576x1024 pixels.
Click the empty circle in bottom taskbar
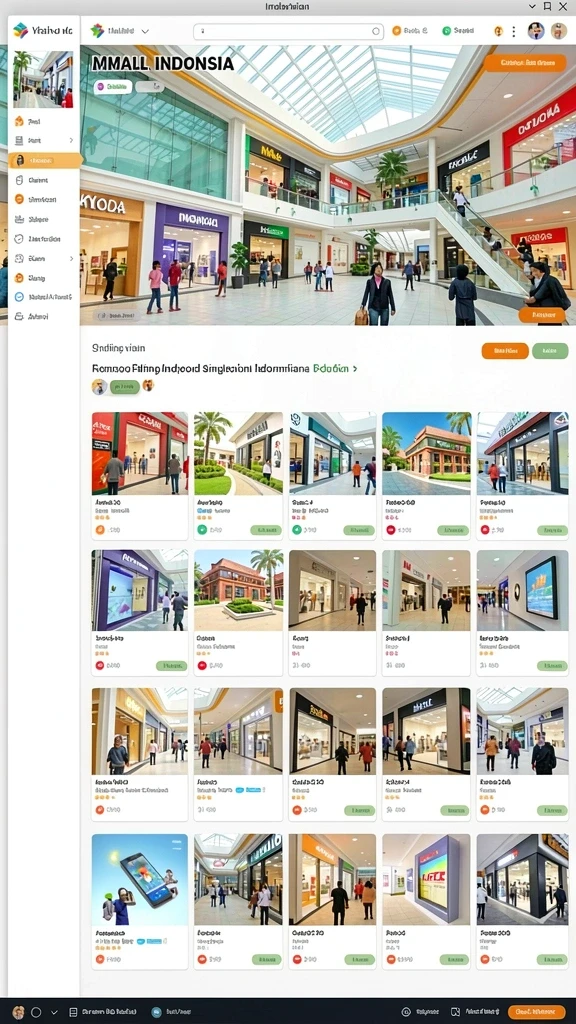point(36,1012)
